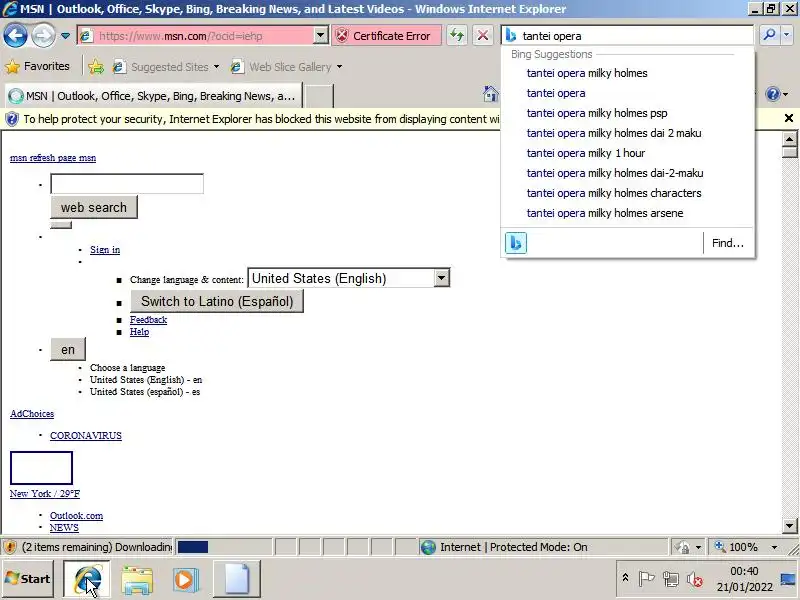This screenshot has width=800, height=600.
Task: Open a new blank tab
Action: [319, 96]
